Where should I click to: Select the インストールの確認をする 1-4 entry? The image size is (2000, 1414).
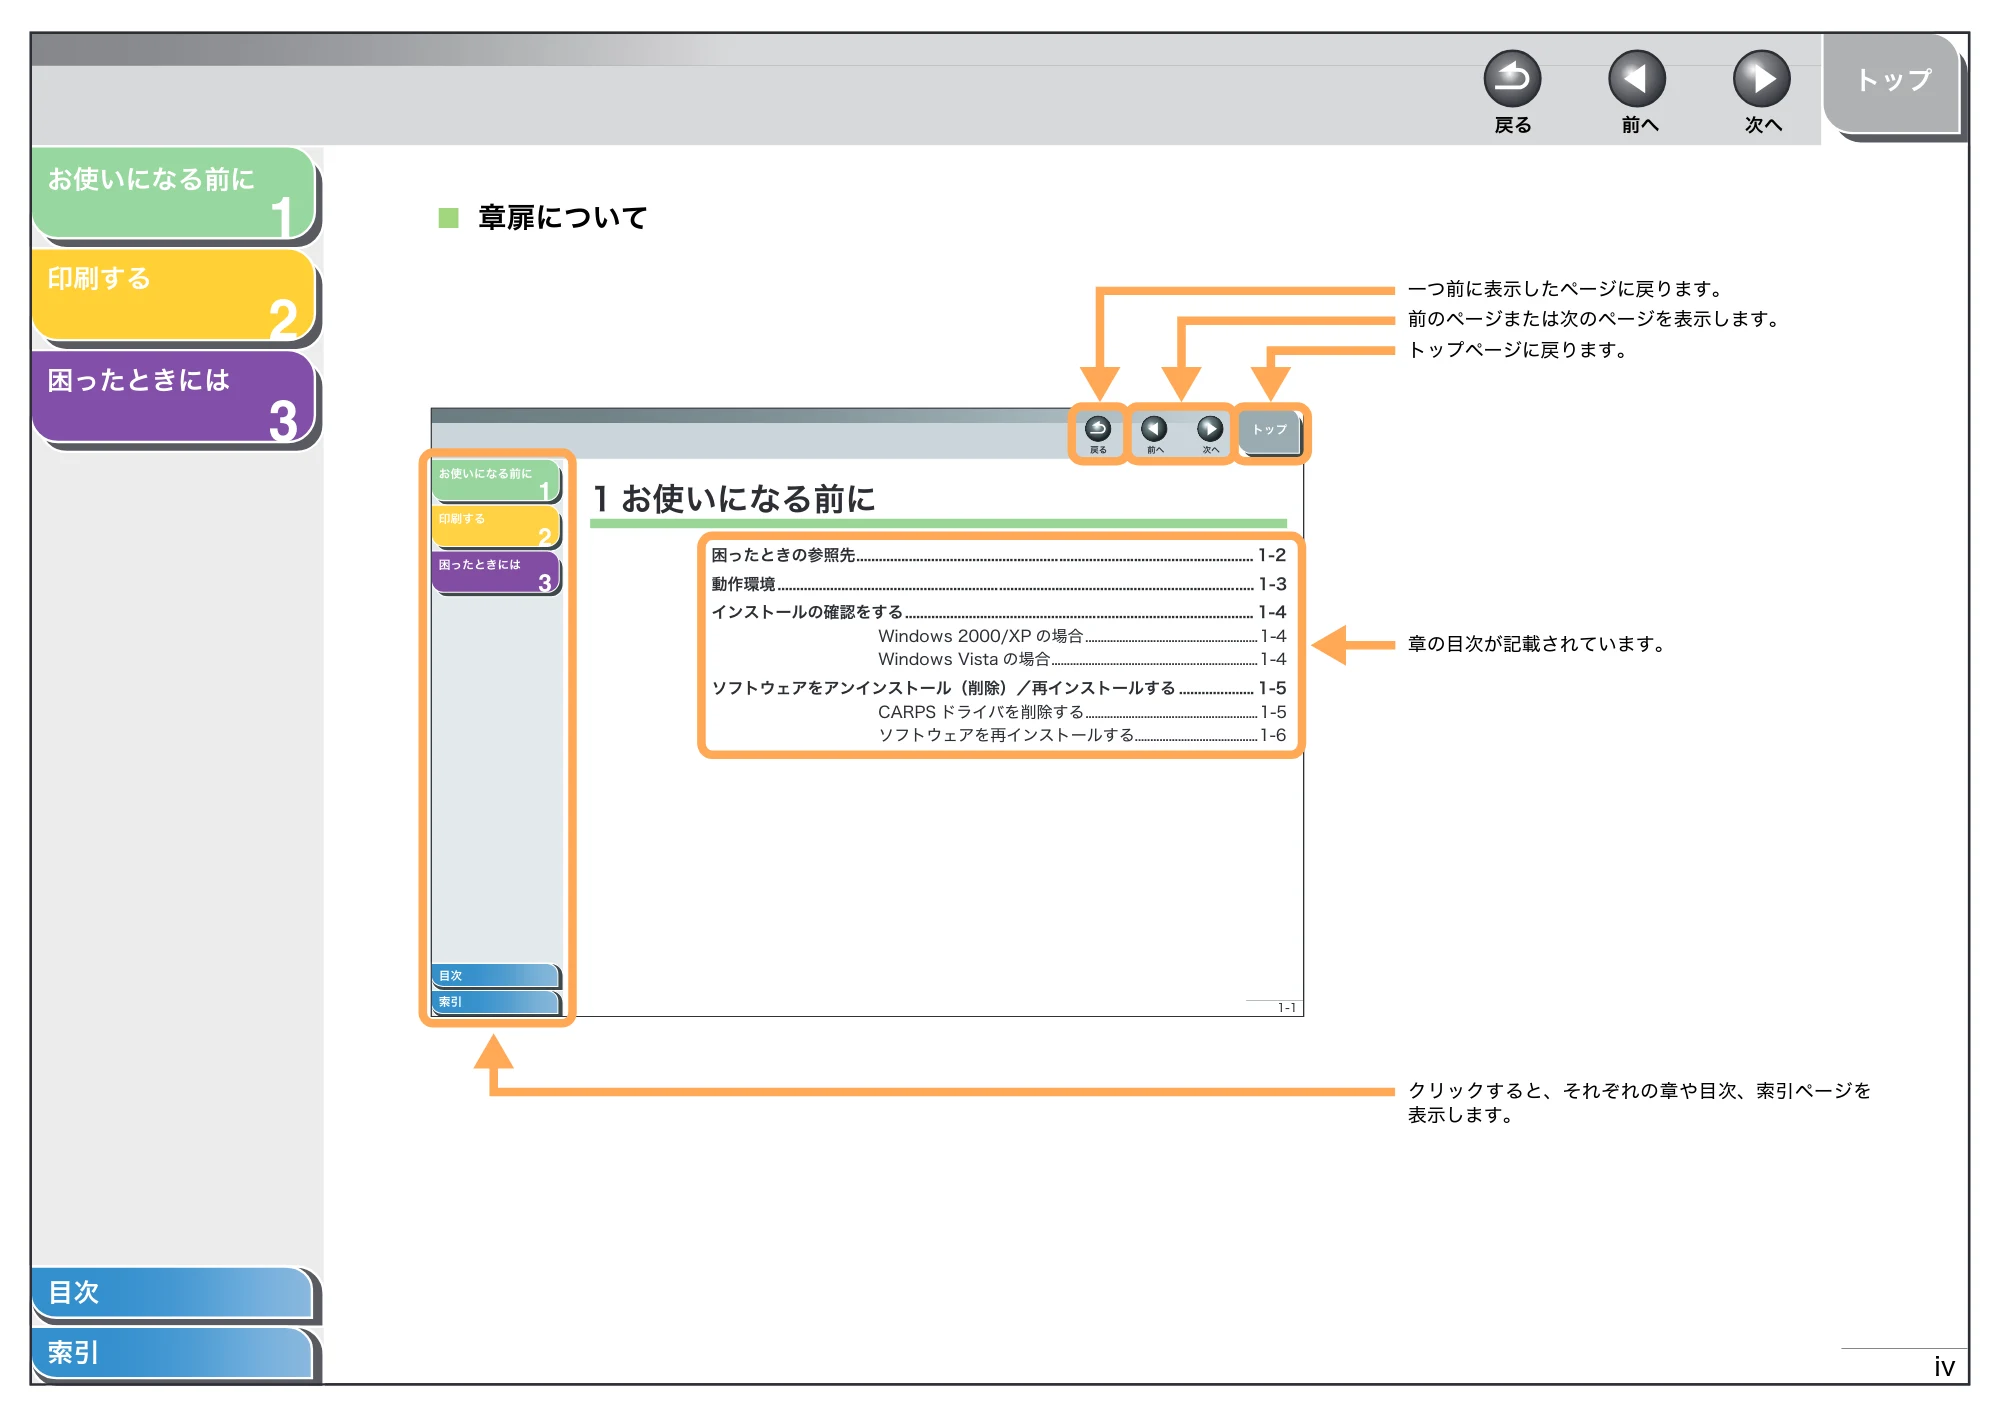click(x=998, y=612)
